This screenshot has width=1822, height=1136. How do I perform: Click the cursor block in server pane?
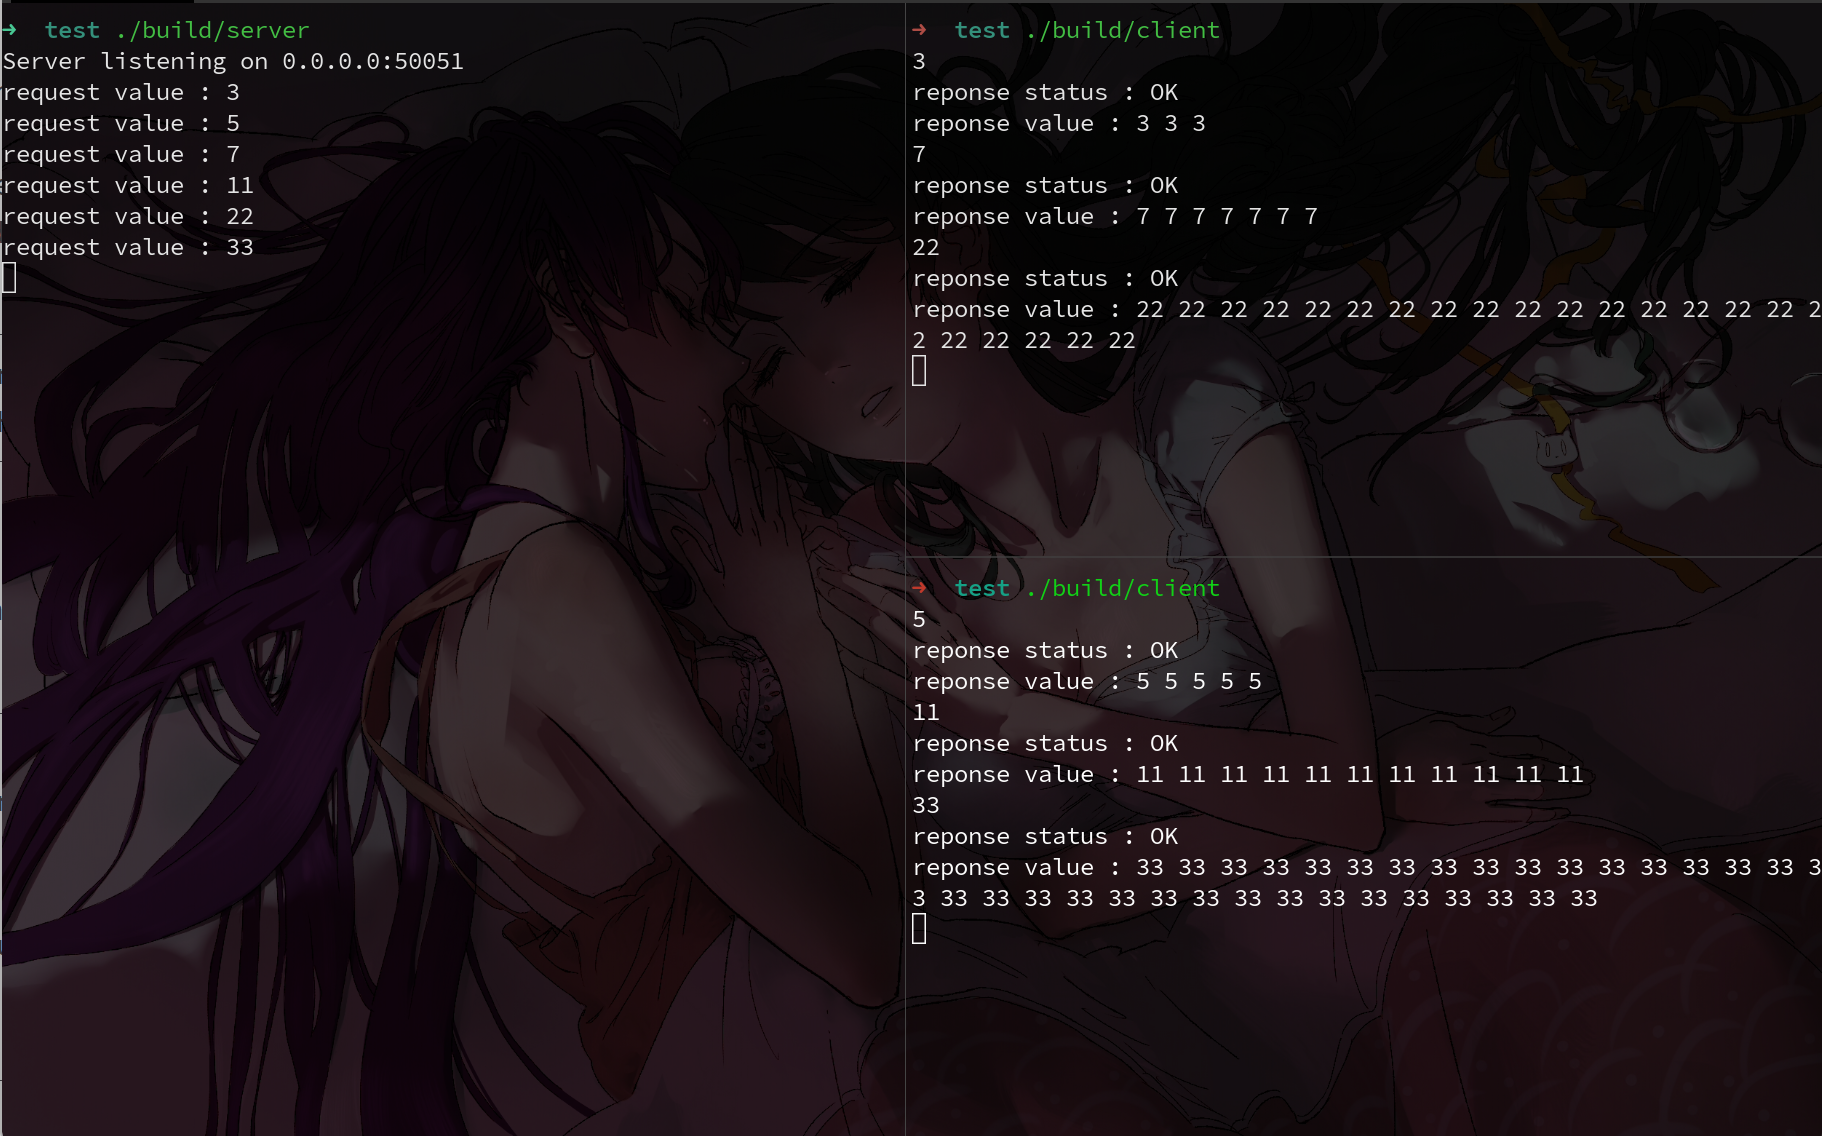[x=9, y=278]
